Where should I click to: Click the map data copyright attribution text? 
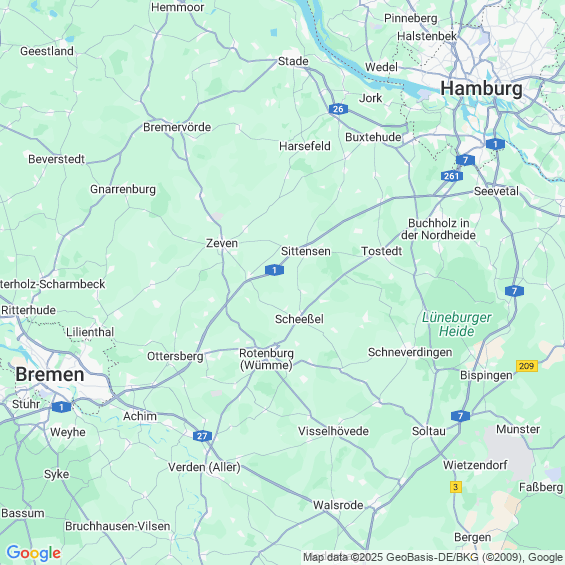[x=433, y=557]
